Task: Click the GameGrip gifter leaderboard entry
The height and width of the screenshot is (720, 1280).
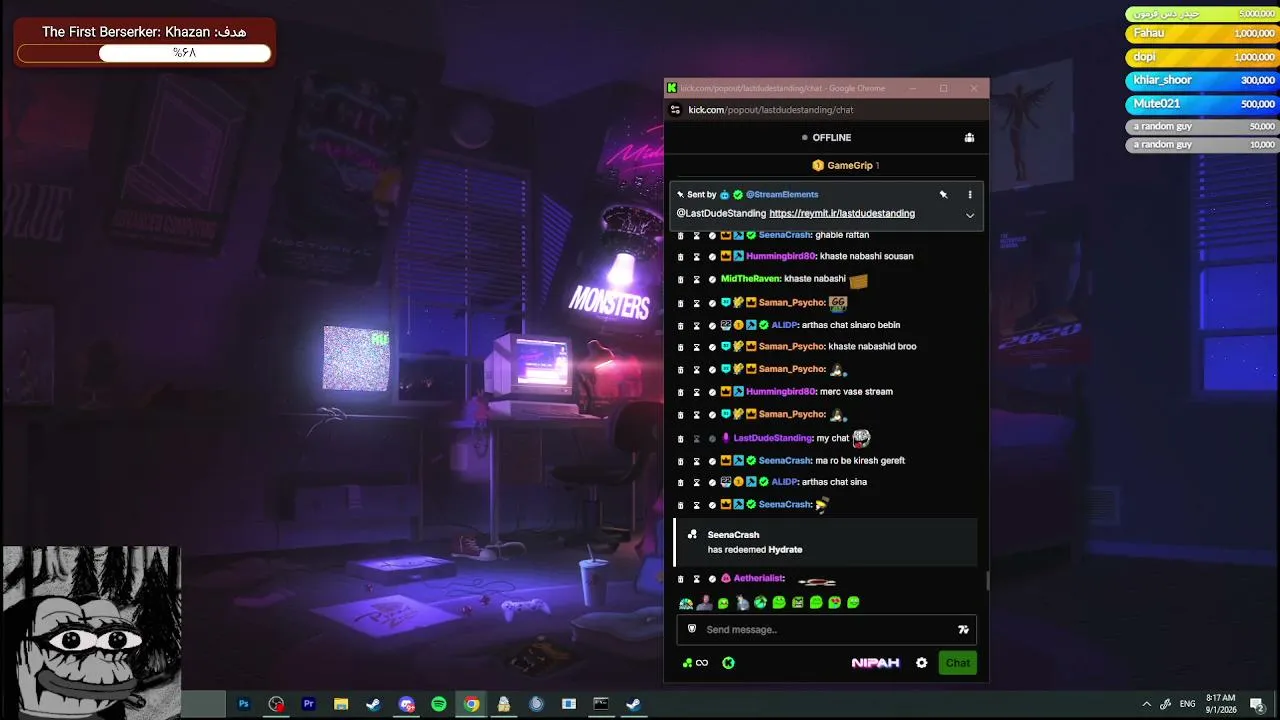Action: pyautogui.click(x=846, y=165)
